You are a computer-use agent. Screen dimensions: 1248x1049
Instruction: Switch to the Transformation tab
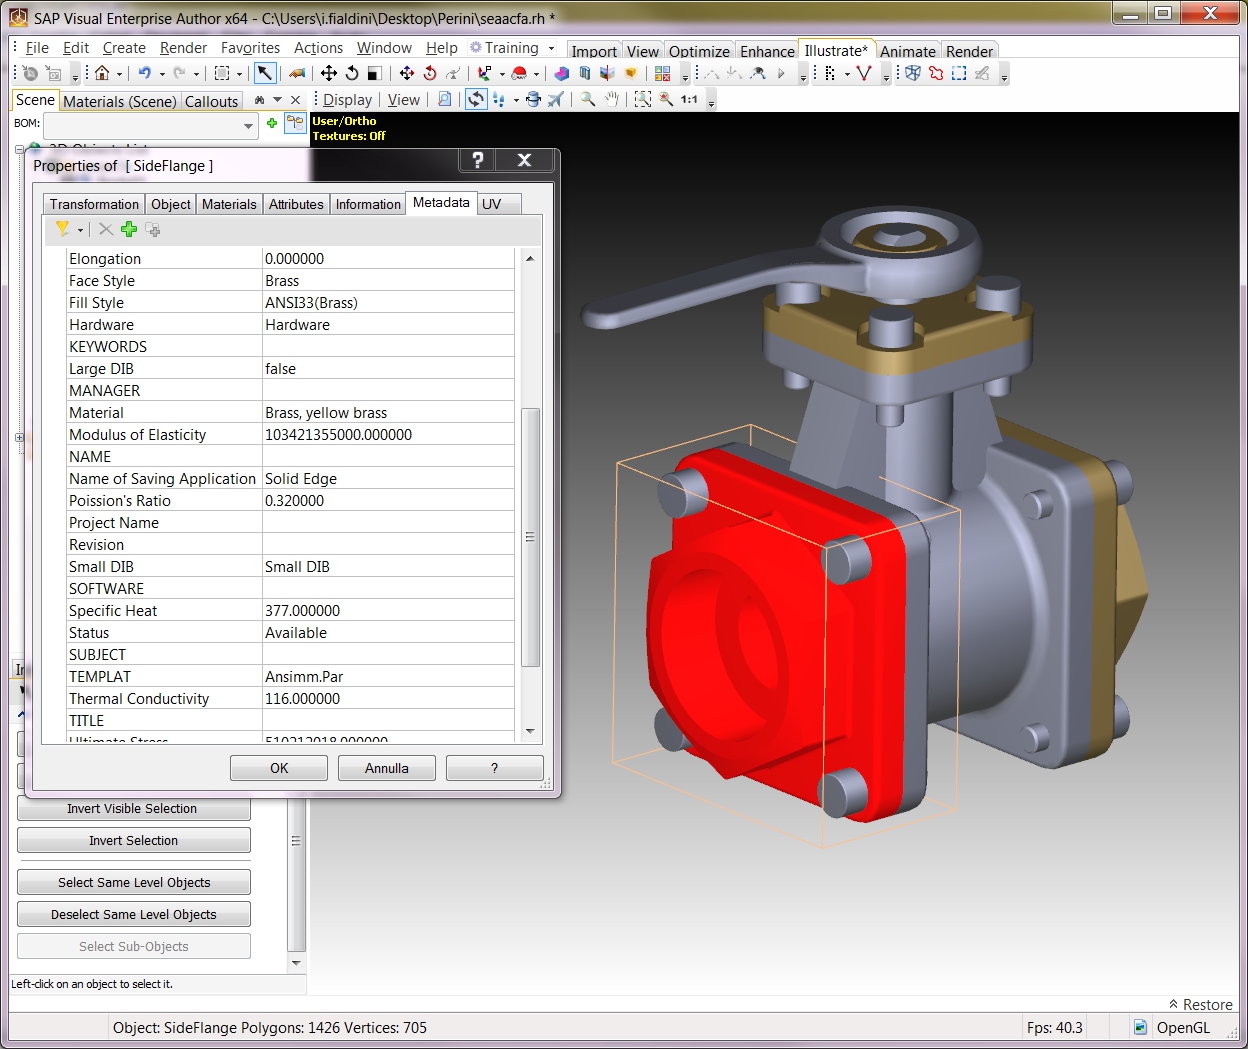94,204
